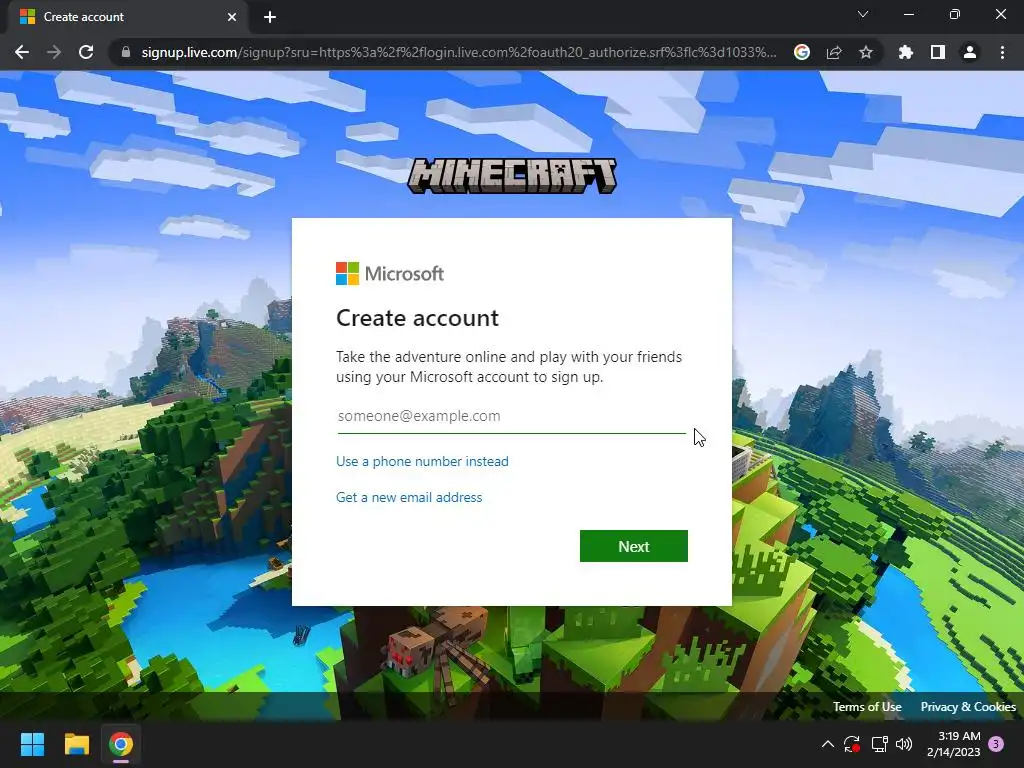Open the Chrome three-dot menu

coord(1002,52)
